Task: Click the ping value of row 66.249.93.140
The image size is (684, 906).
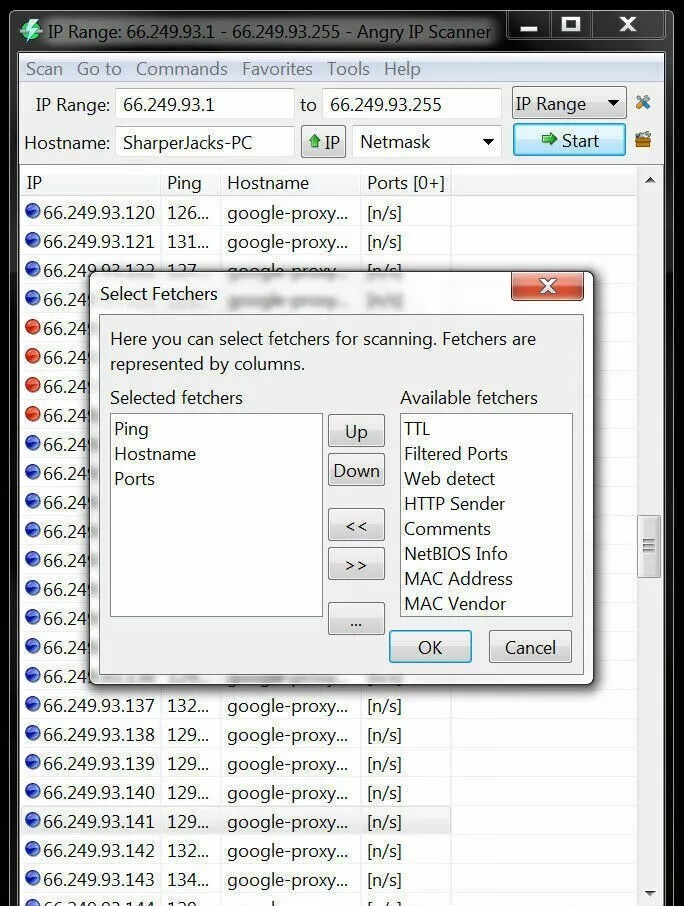Action: tap(188, 792)
